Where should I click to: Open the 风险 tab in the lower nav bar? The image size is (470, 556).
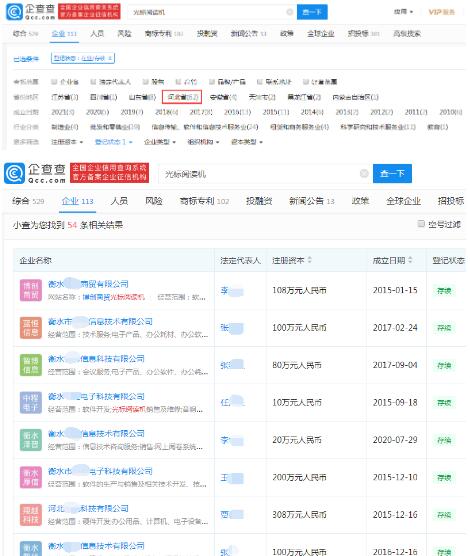[154, 201]
